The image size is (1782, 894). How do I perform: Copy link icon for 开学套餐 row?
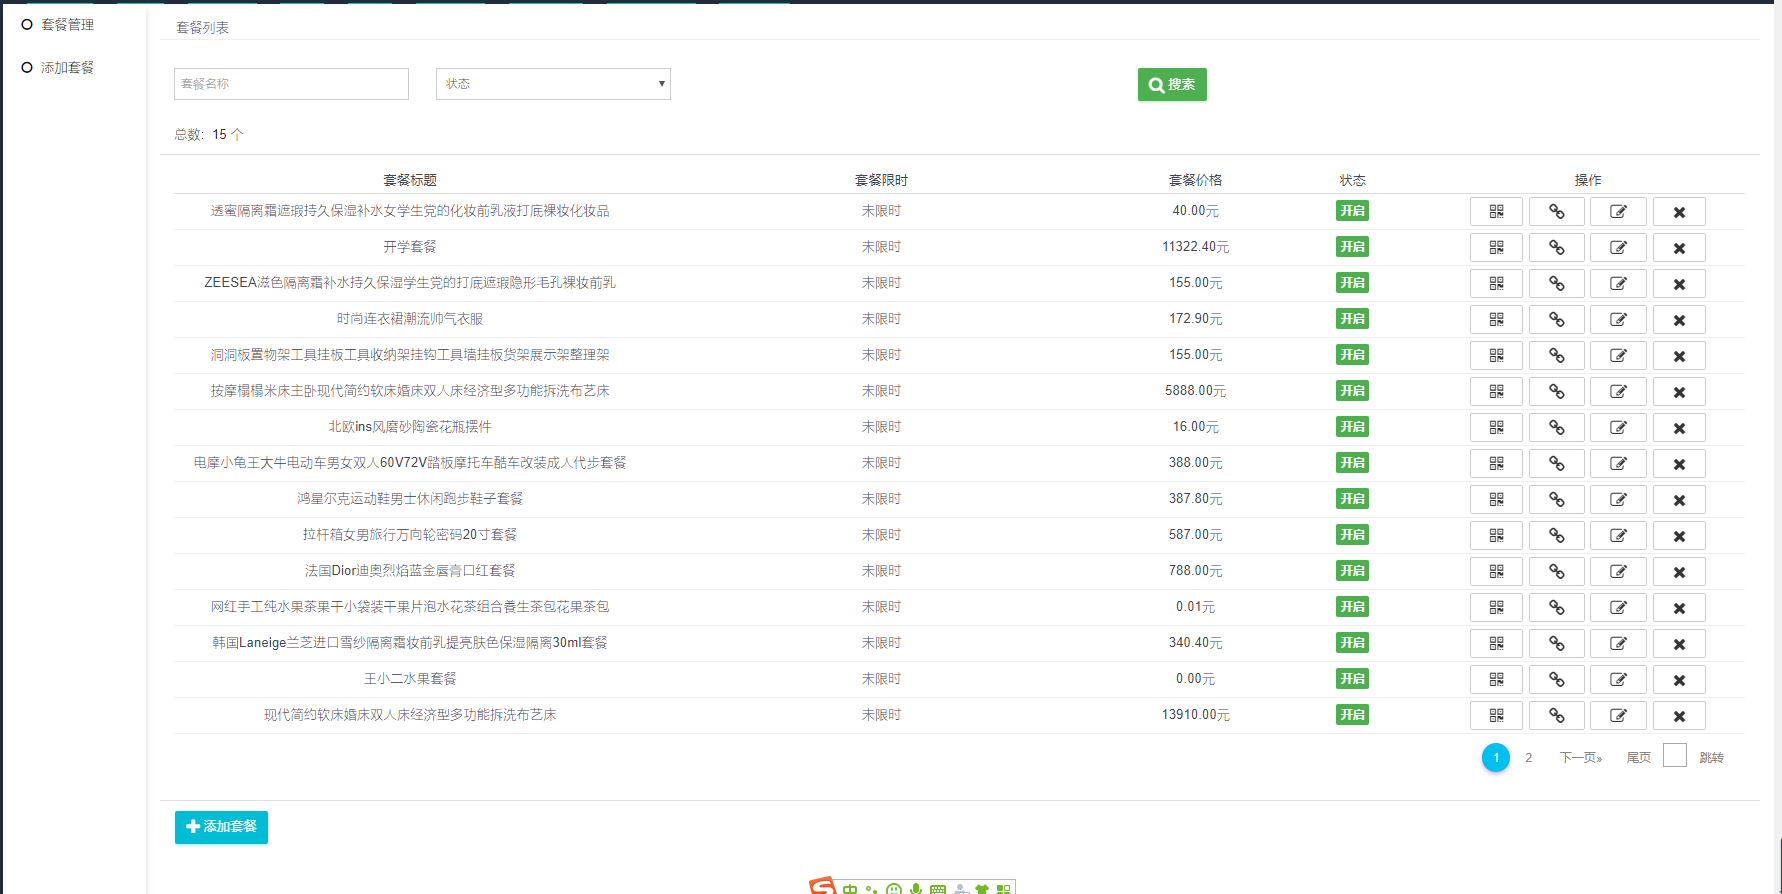[x=1557, y=247]
